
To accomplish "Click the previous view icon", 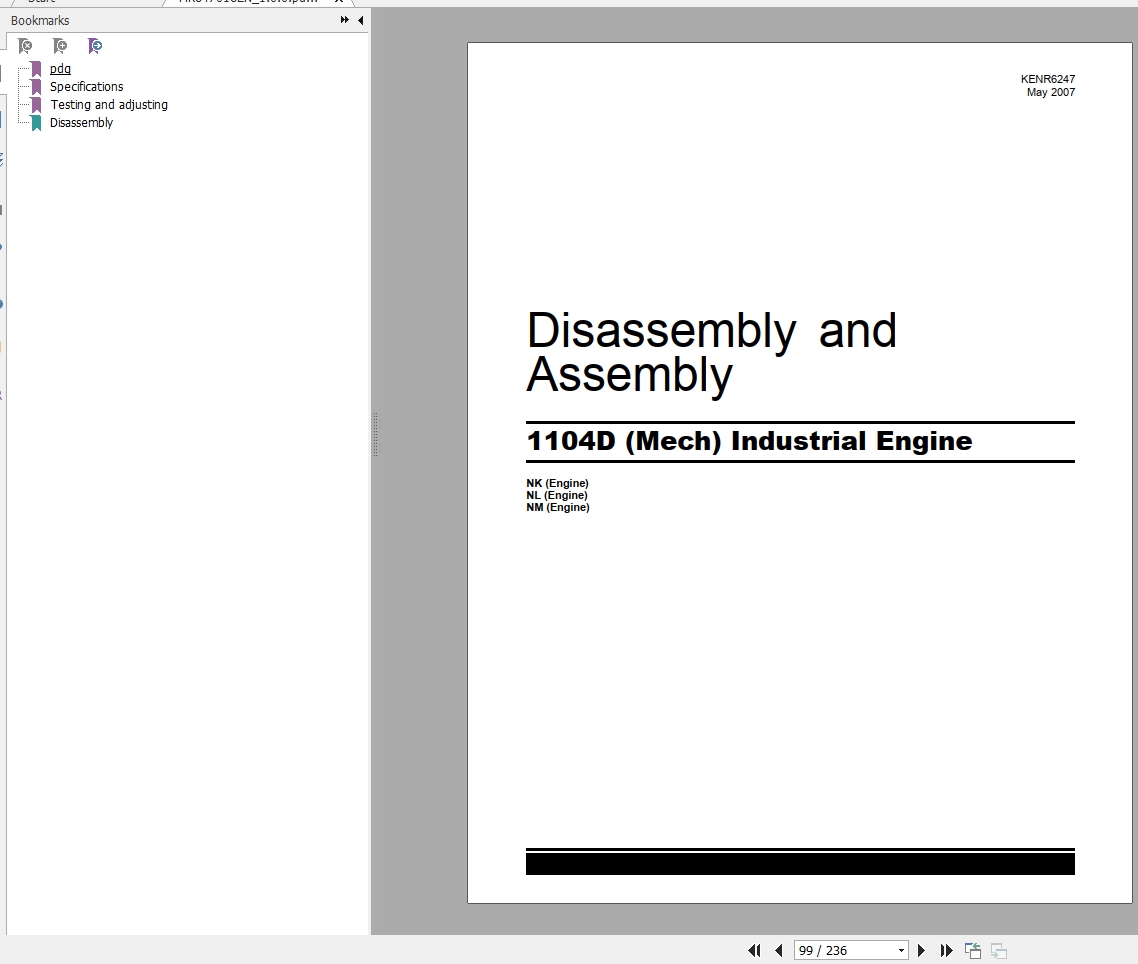I will pyautogui.click(x=972, y=950).
